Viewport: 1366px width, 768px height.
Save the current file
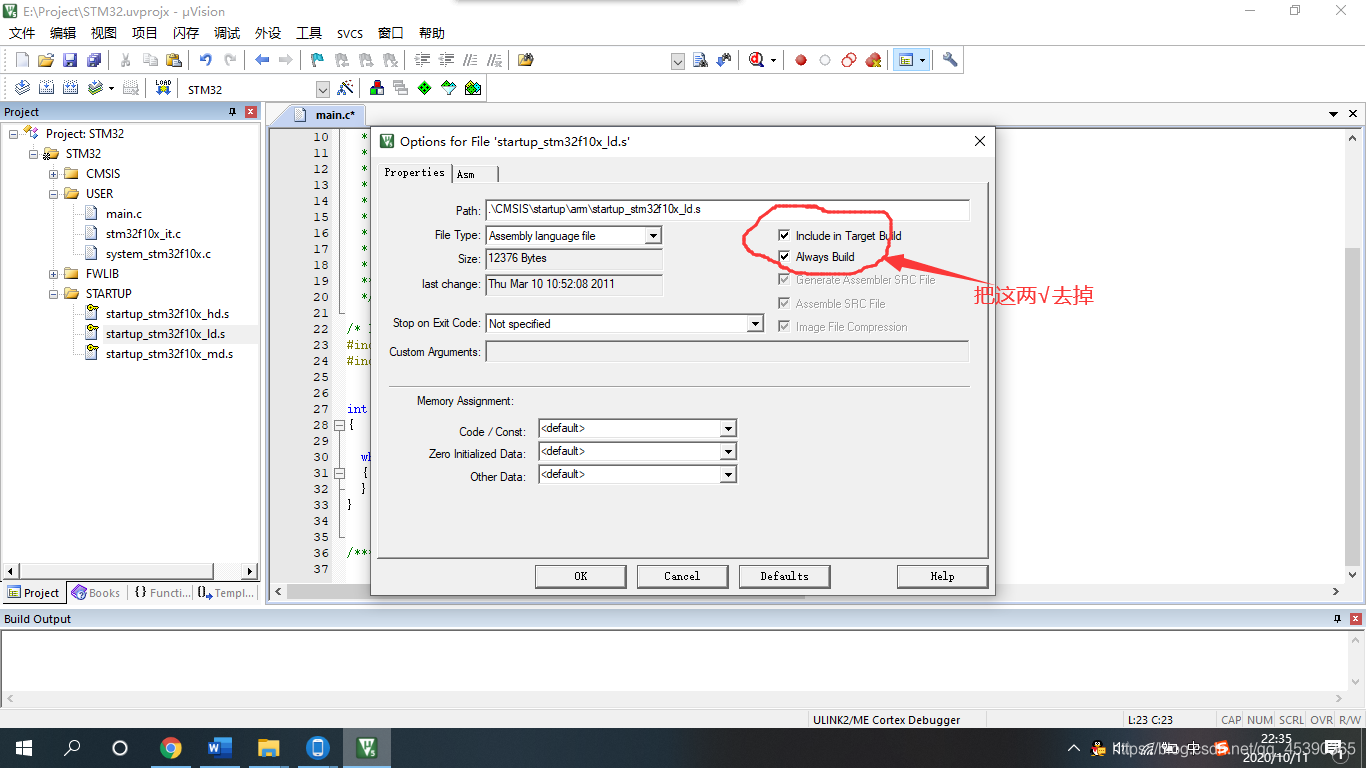click(70, 60)
